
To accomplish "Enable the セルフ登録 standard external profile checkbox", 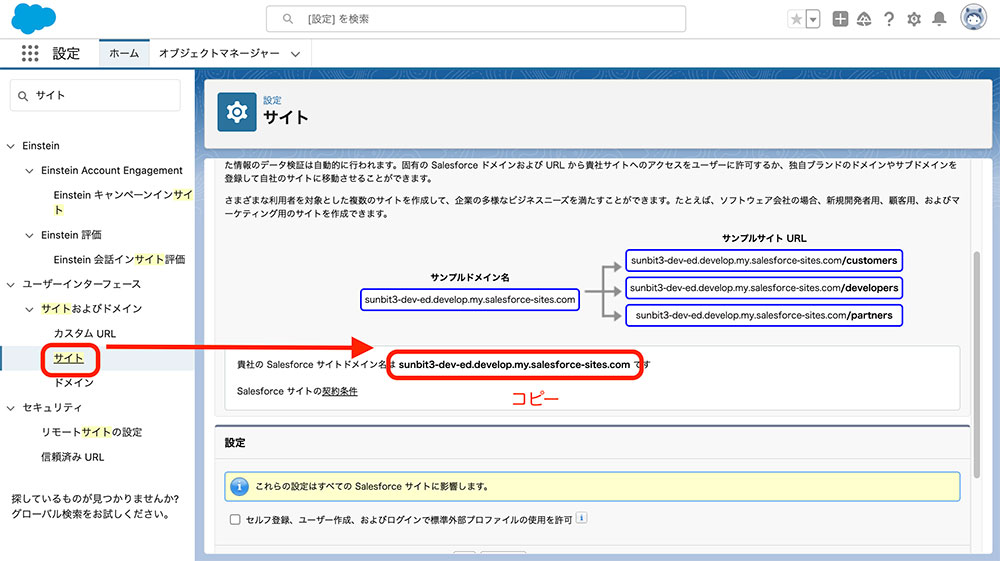I will coord(235,520).
